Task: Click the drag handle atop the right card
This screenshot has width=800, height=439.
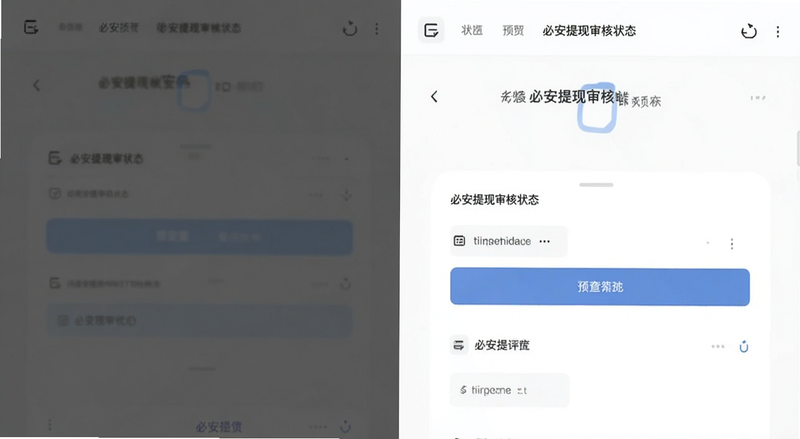Action: (596, 185)
